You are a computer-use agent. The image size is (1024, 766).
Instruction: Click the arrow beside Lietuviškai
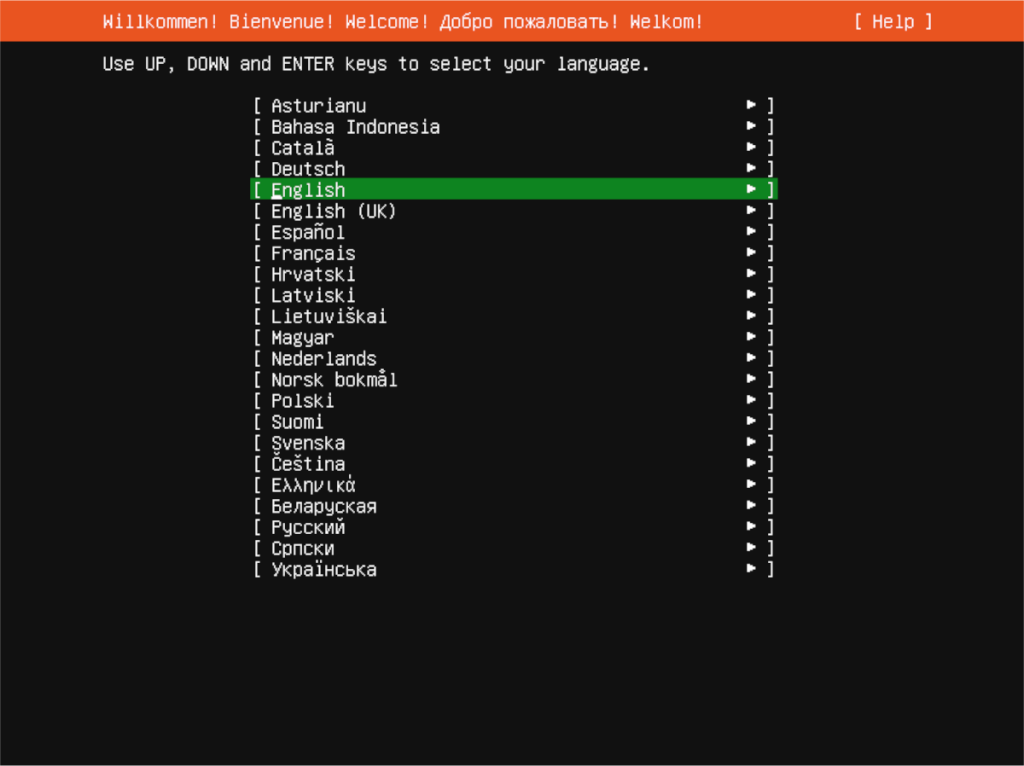point(751,315)
